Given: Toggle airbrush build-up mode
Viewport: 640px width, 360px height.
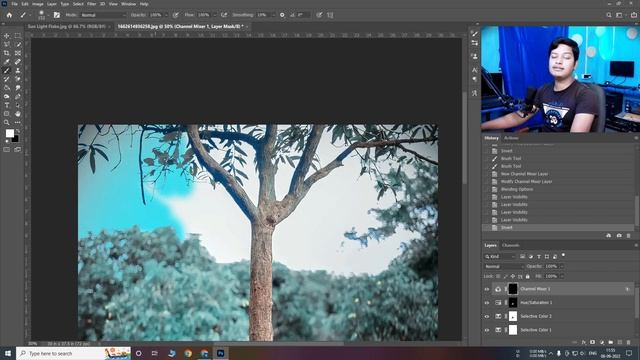Looking at the screenshot, I should click(x=224, y=15).
